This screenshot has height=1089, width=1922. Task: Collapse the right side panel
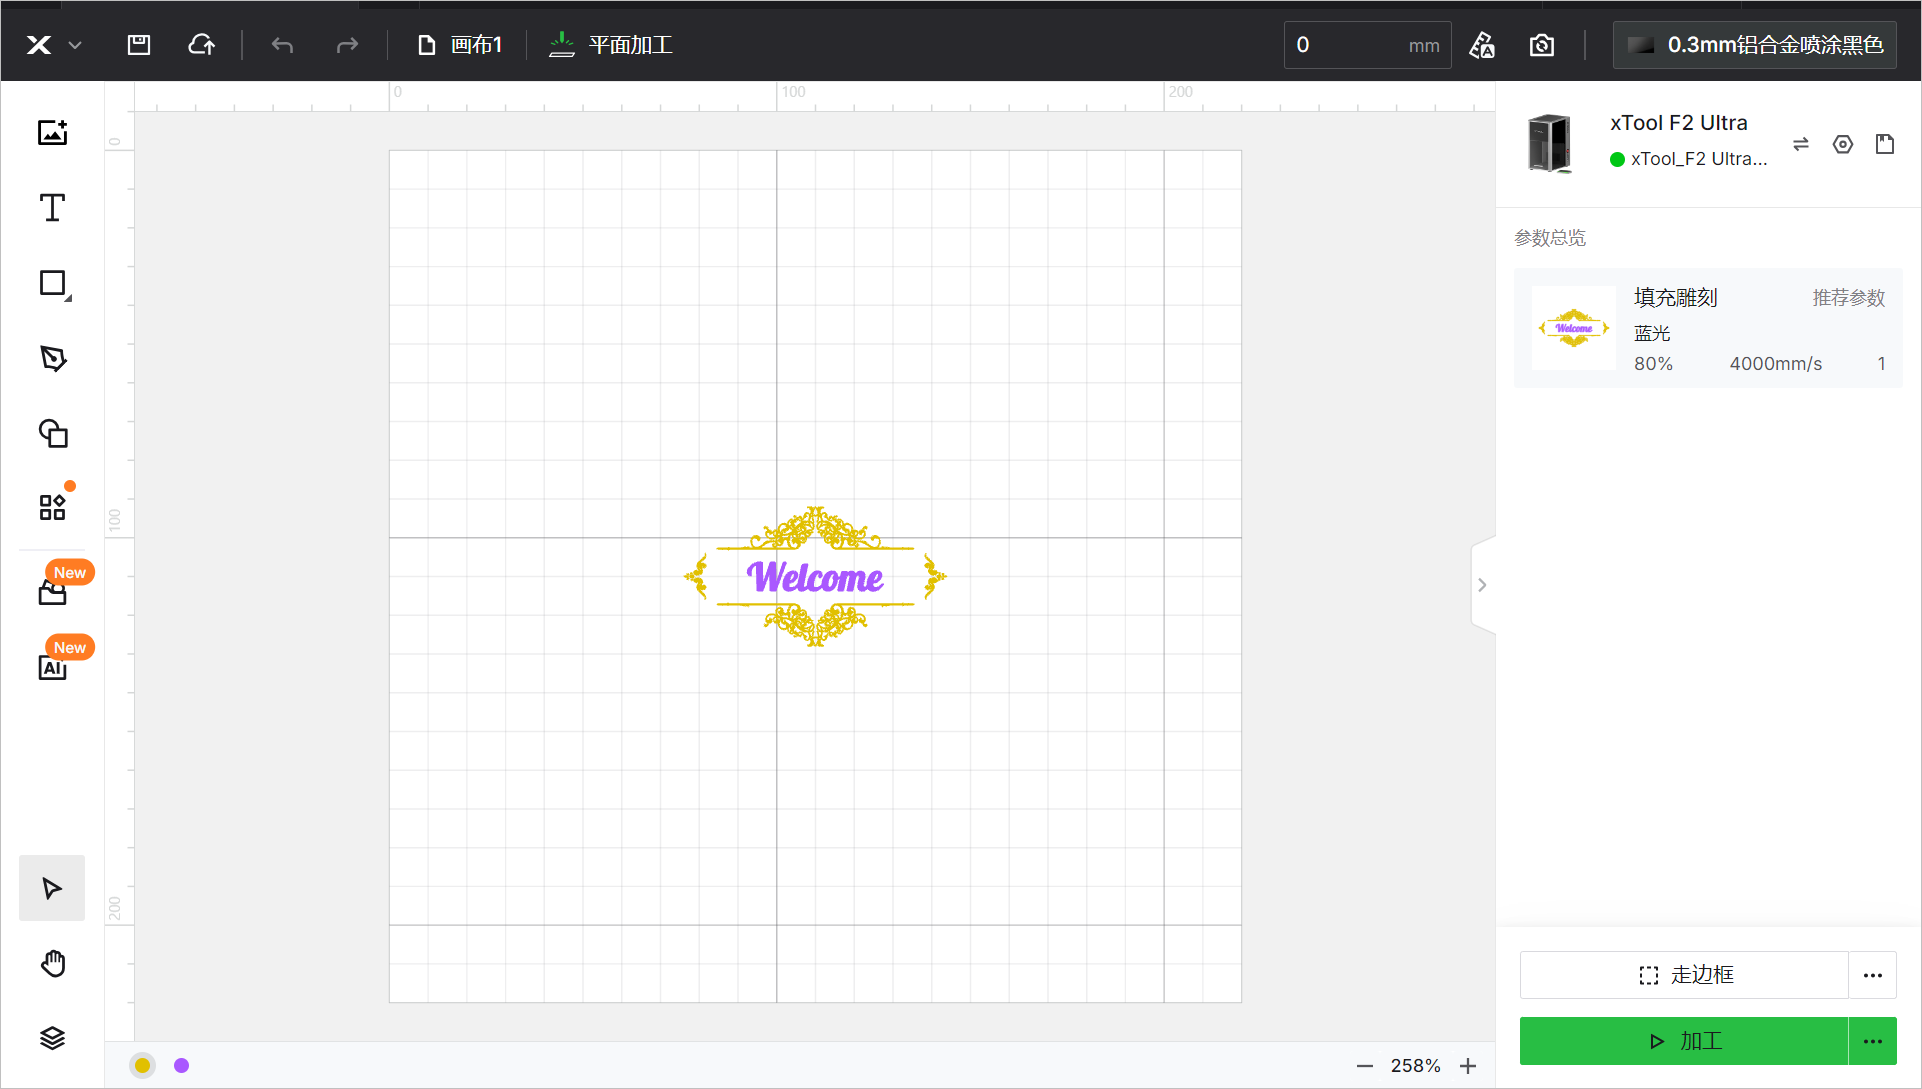(1482, 585)
